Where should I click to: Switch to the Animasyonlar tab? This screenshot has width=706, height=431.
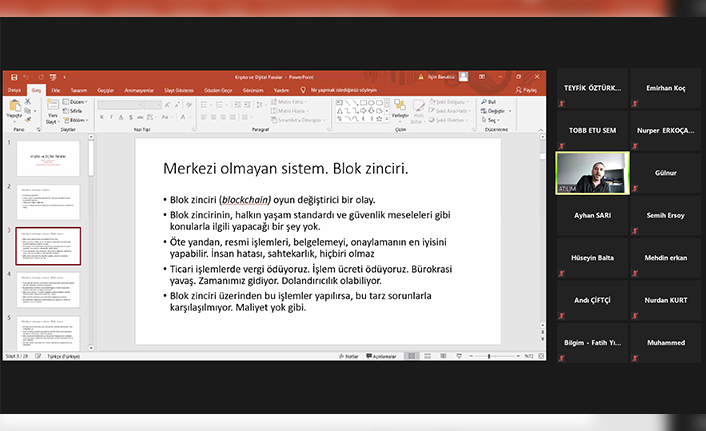[139, 90]
